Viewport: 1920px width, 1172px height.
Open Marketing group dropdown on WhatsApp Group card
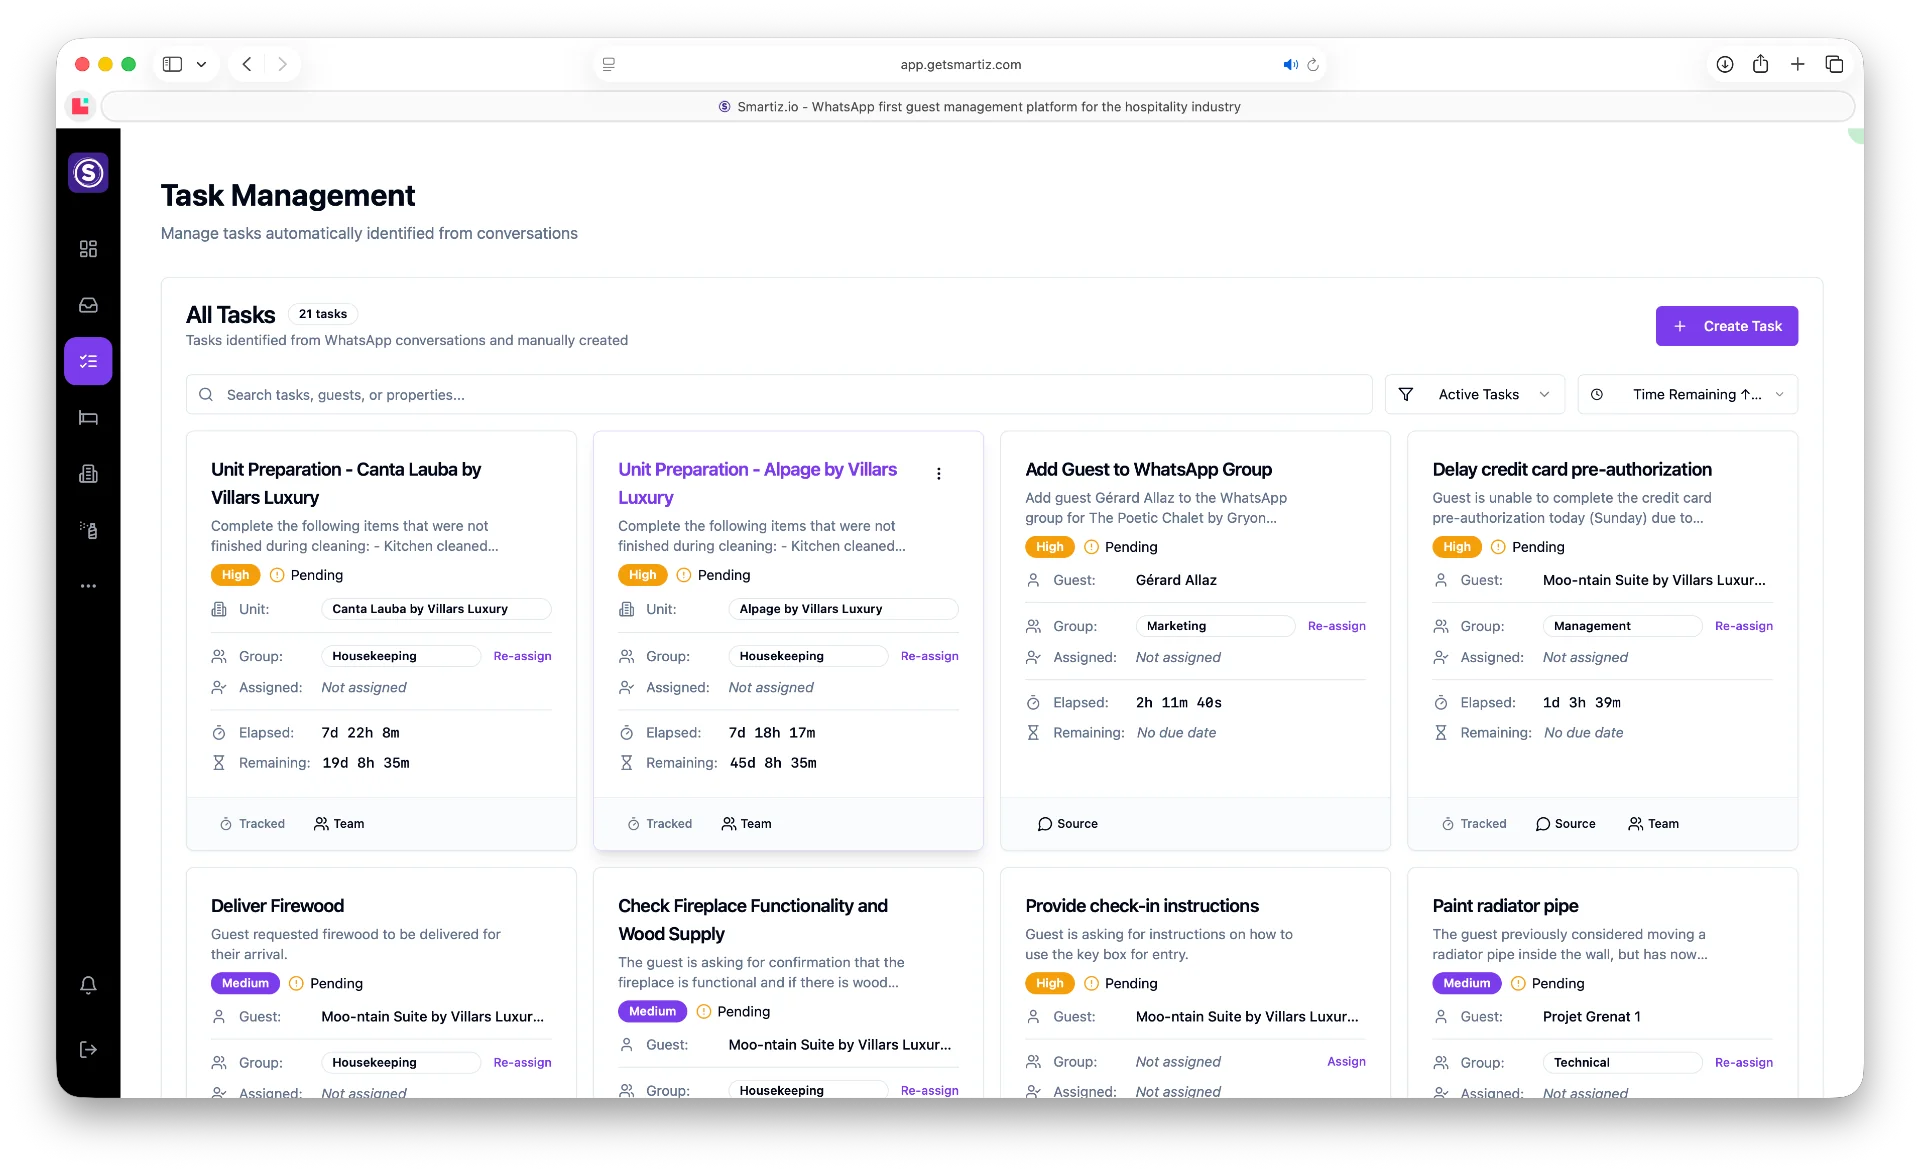pyautogui.click(x=1215, y=626)
